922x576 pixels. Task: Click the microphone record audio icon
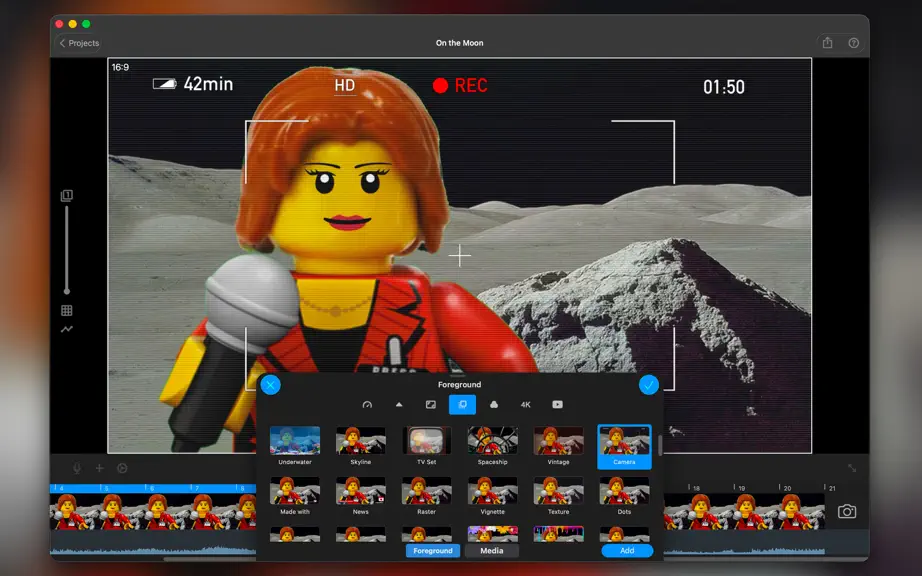point(76,468)
